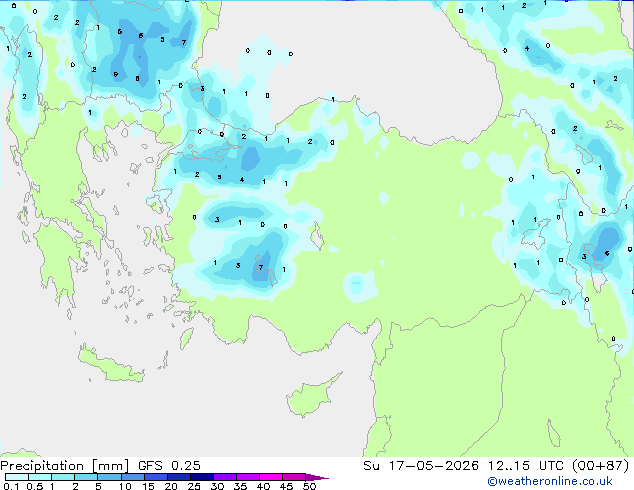
Task: Click the '12..15 UTC' time text
Action: tap(525, 466)
